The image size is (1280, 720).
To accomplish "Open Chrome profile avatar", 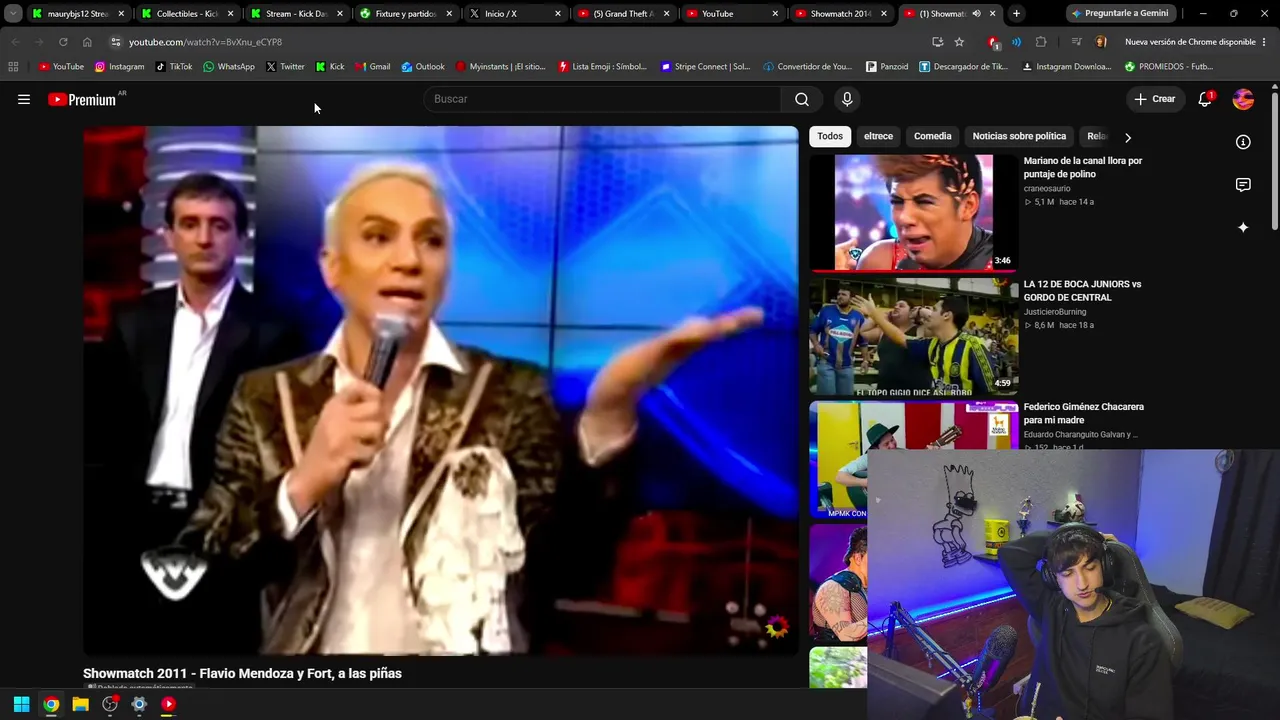I will (x=1101, y=42).
